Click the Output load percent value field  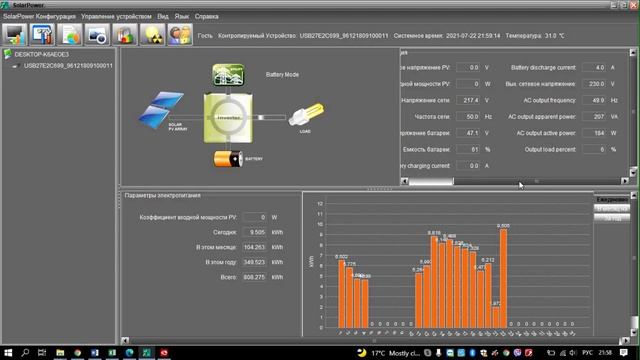tap(594, 149)
